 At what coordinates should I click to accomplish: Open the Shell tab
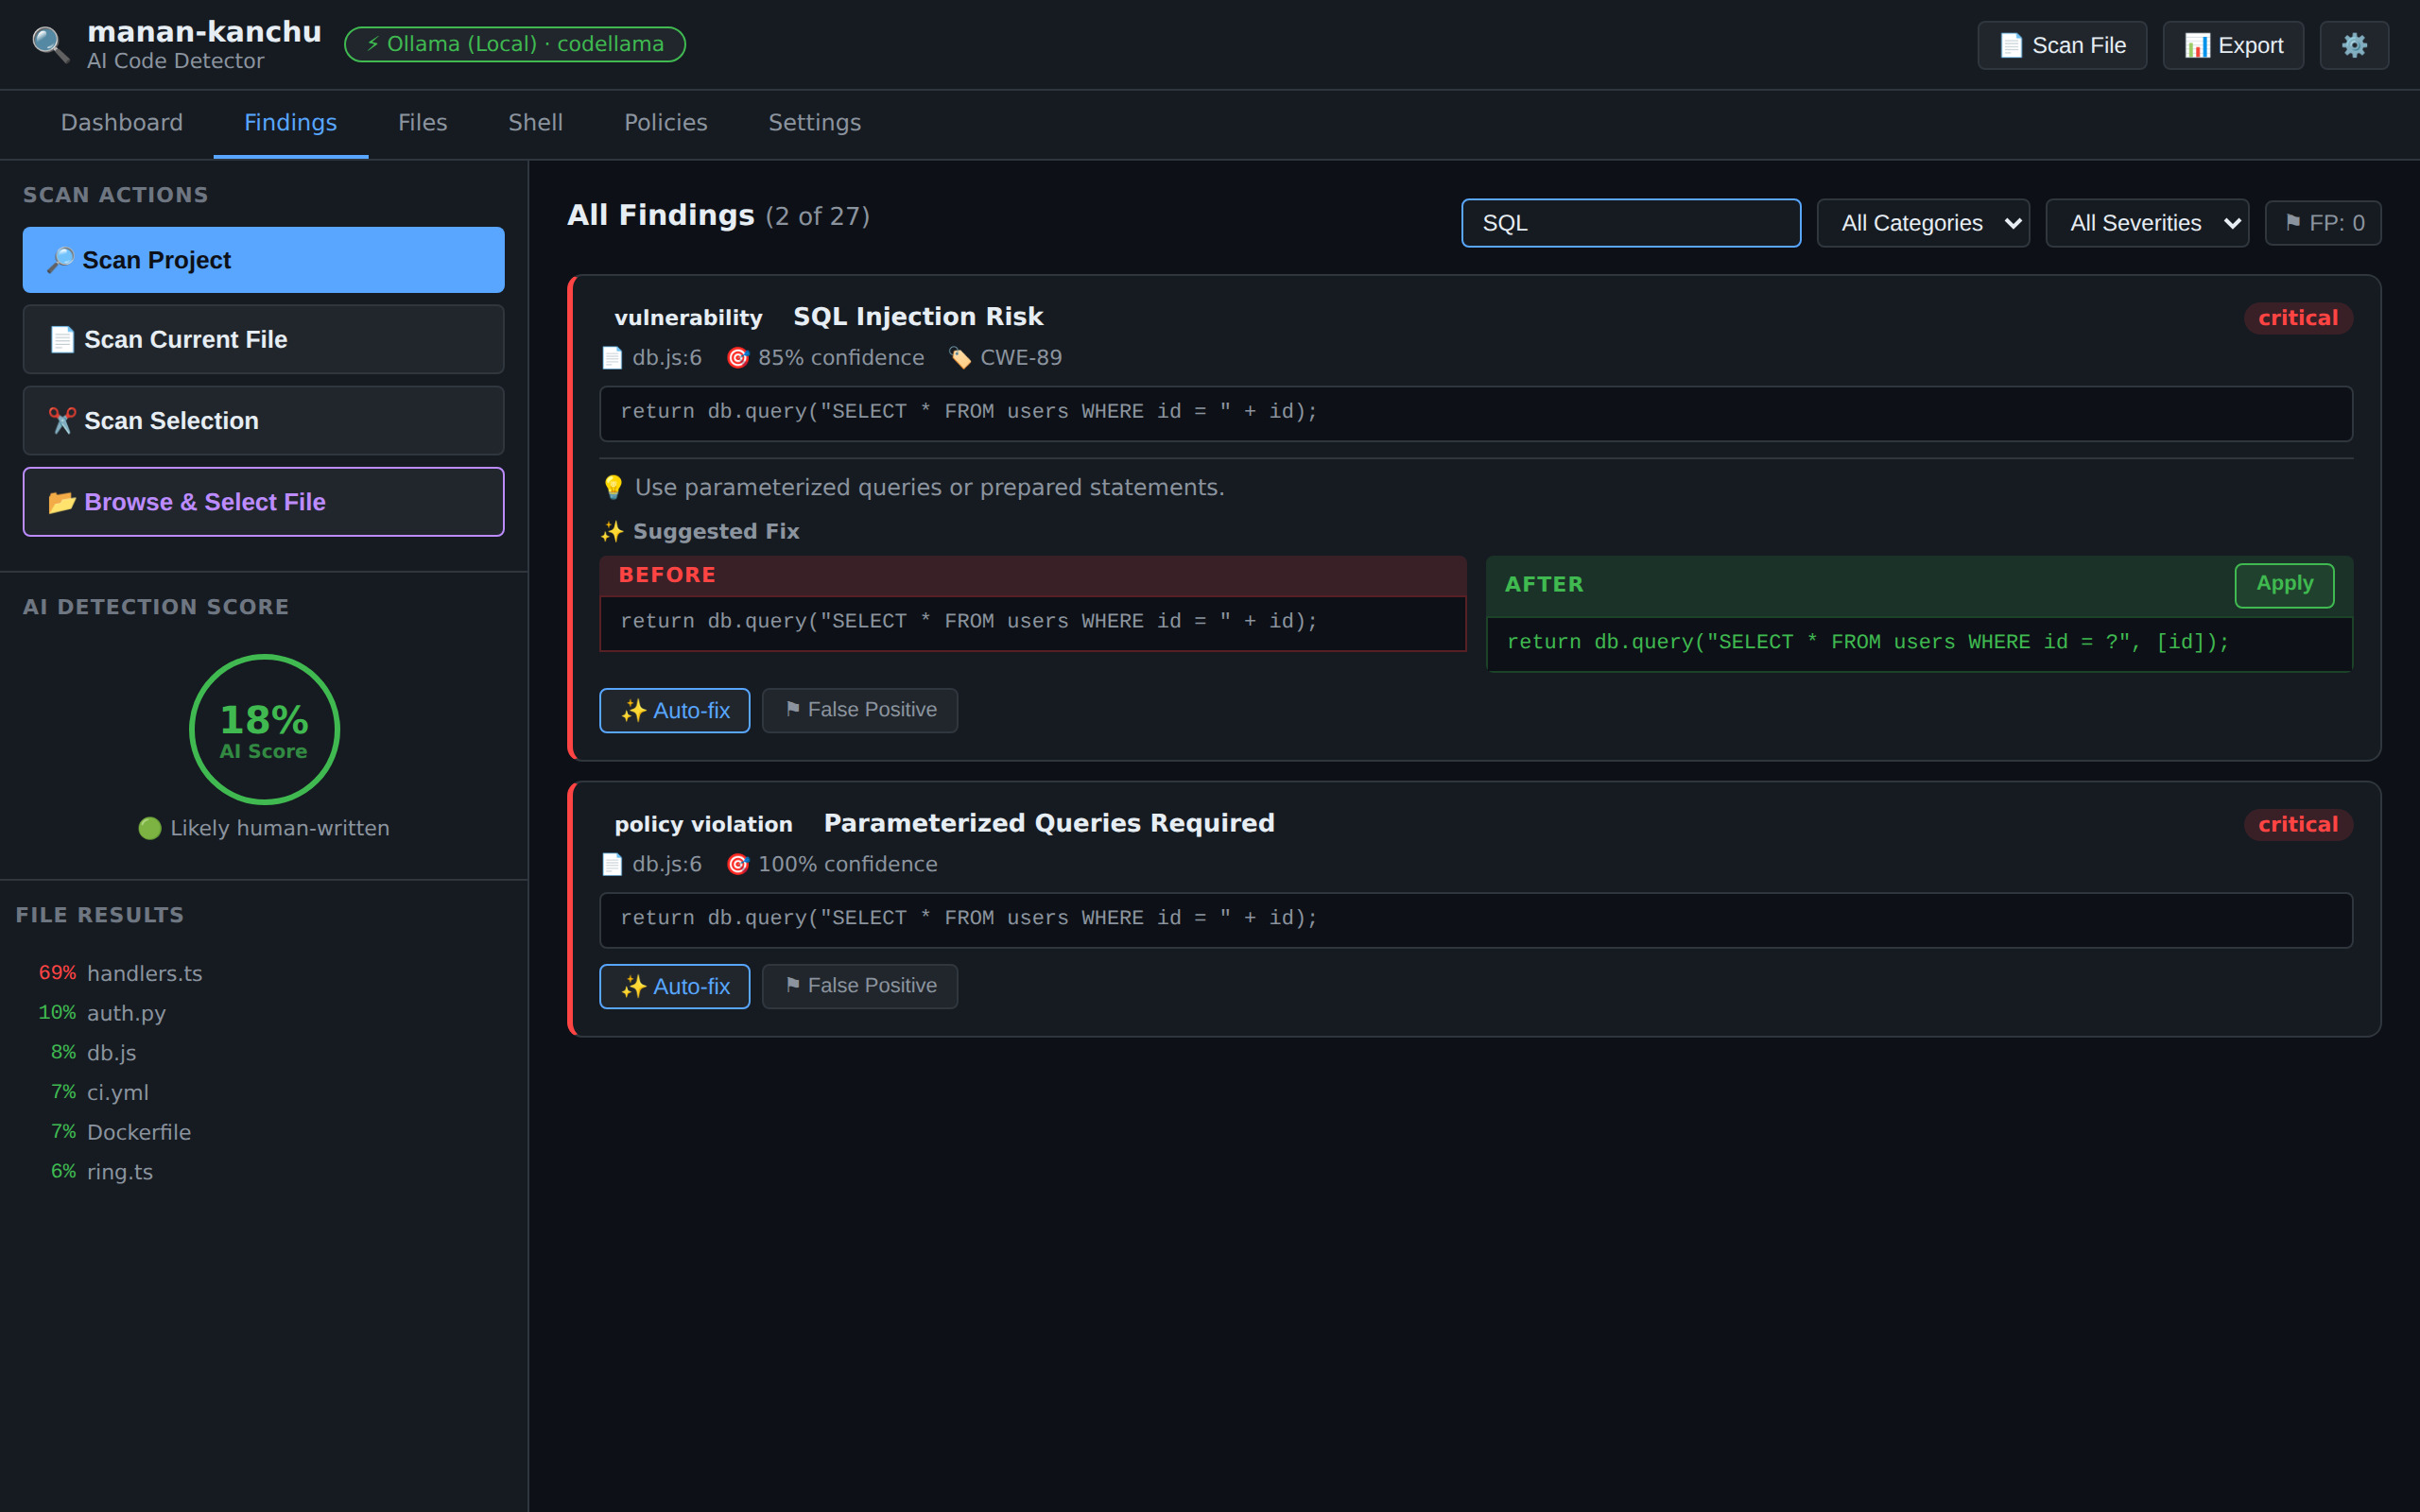coord(535,123)
